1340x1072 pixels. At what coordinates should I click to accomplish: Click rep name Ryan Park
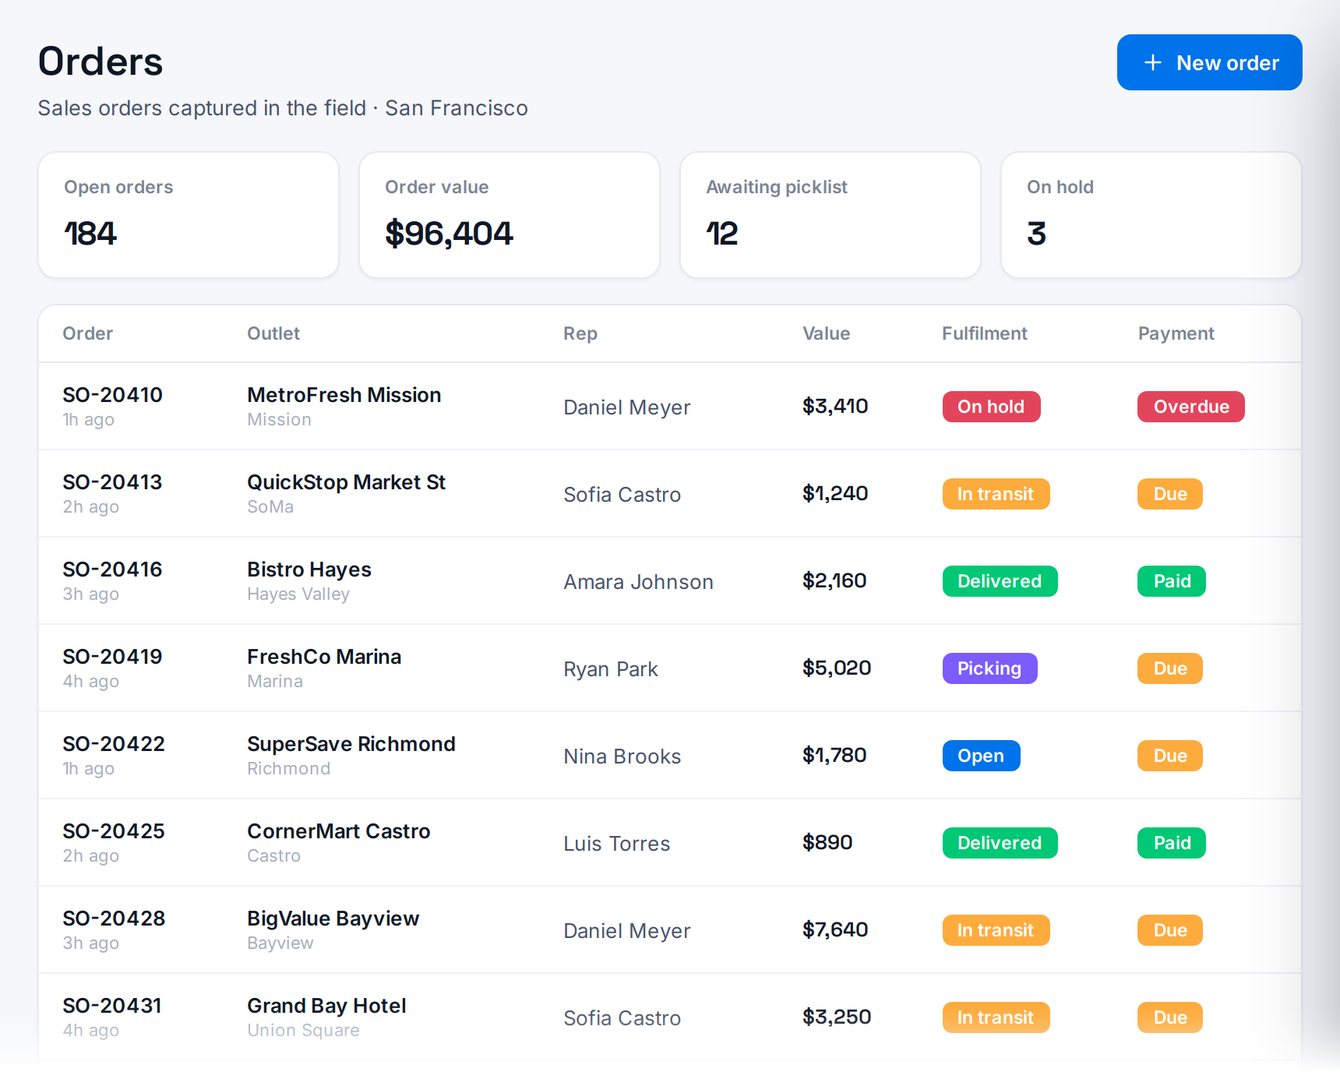click(610, 669)
